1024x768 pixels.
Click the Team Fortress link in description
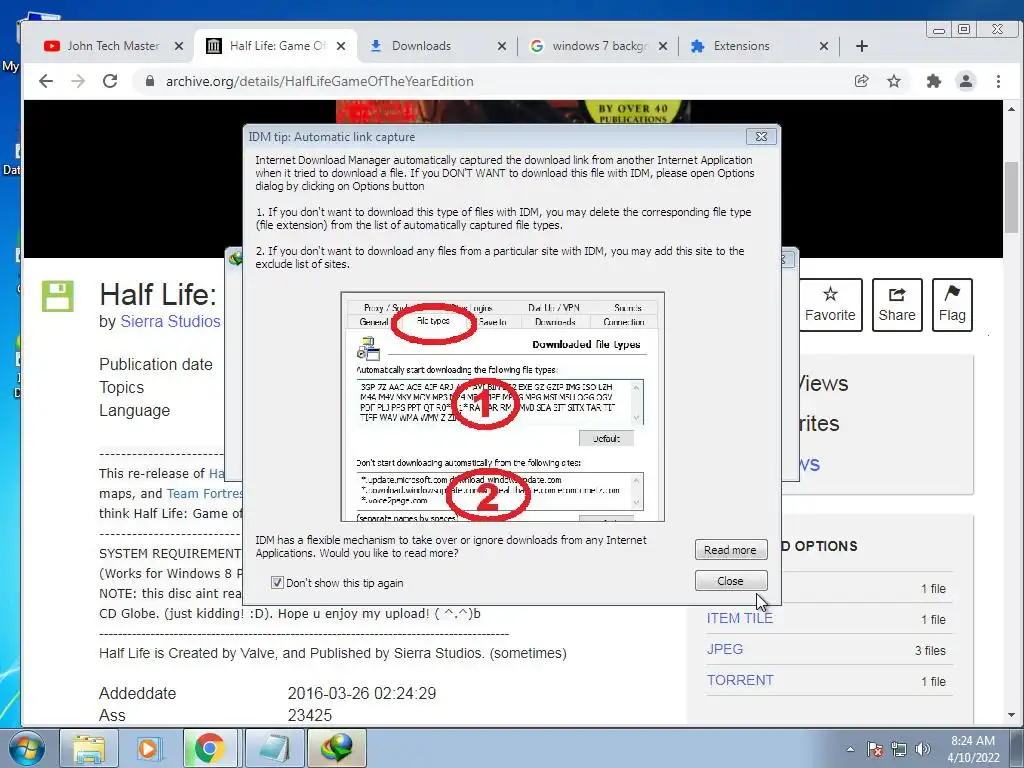coord(204,493)
